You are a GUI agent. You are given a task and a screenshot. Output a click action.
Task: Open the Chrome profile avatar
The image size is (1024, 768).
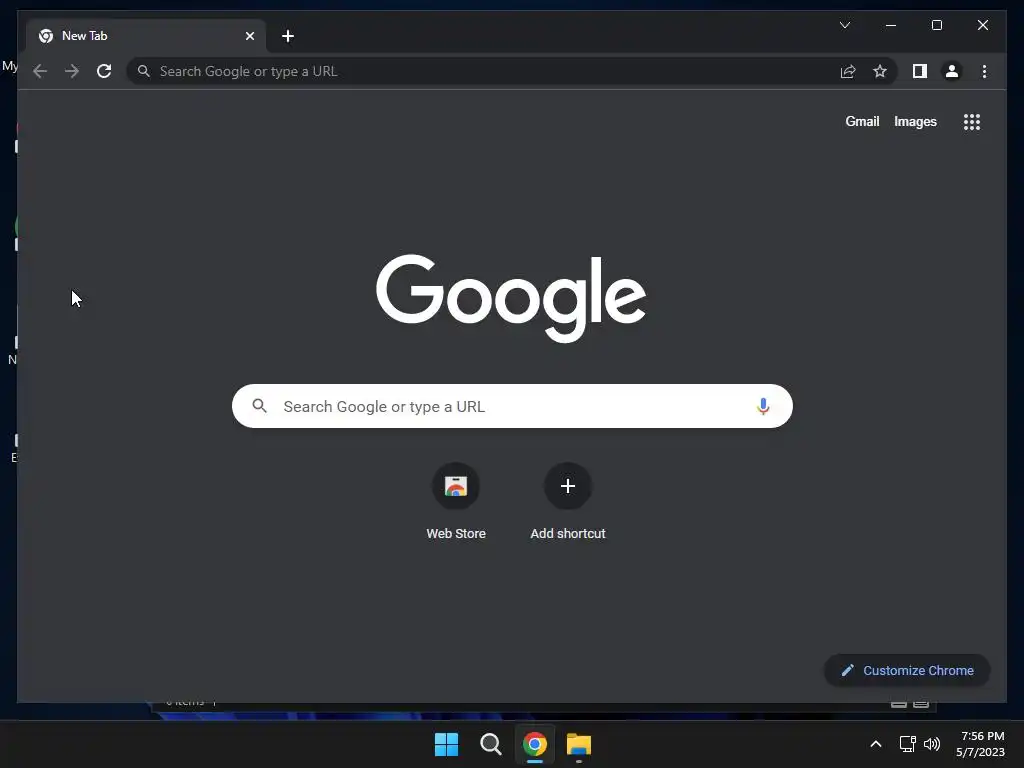[x=952, y=71]
